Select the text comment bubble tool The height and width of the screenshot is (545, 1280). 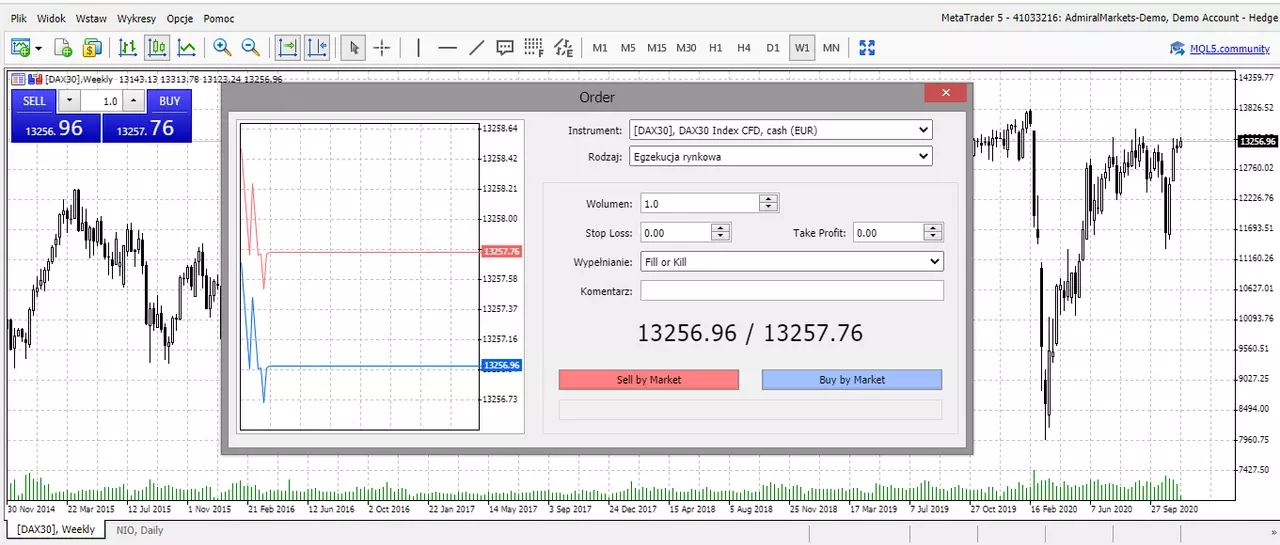click(505, 47)
